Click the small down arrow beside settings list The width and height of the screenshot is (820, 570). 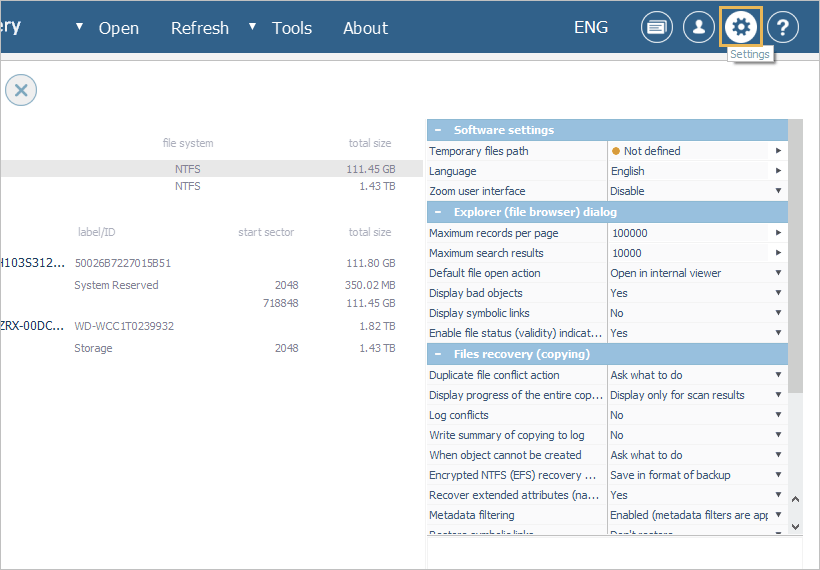point(795,527)
